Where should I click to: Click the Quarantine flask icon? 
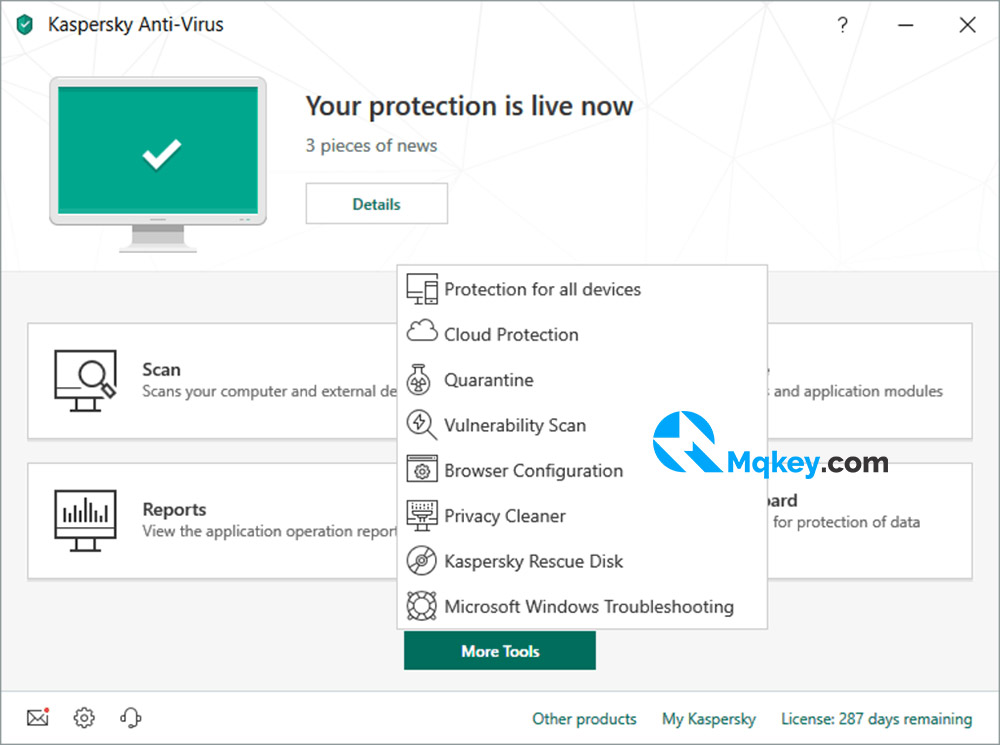[419, 379]
